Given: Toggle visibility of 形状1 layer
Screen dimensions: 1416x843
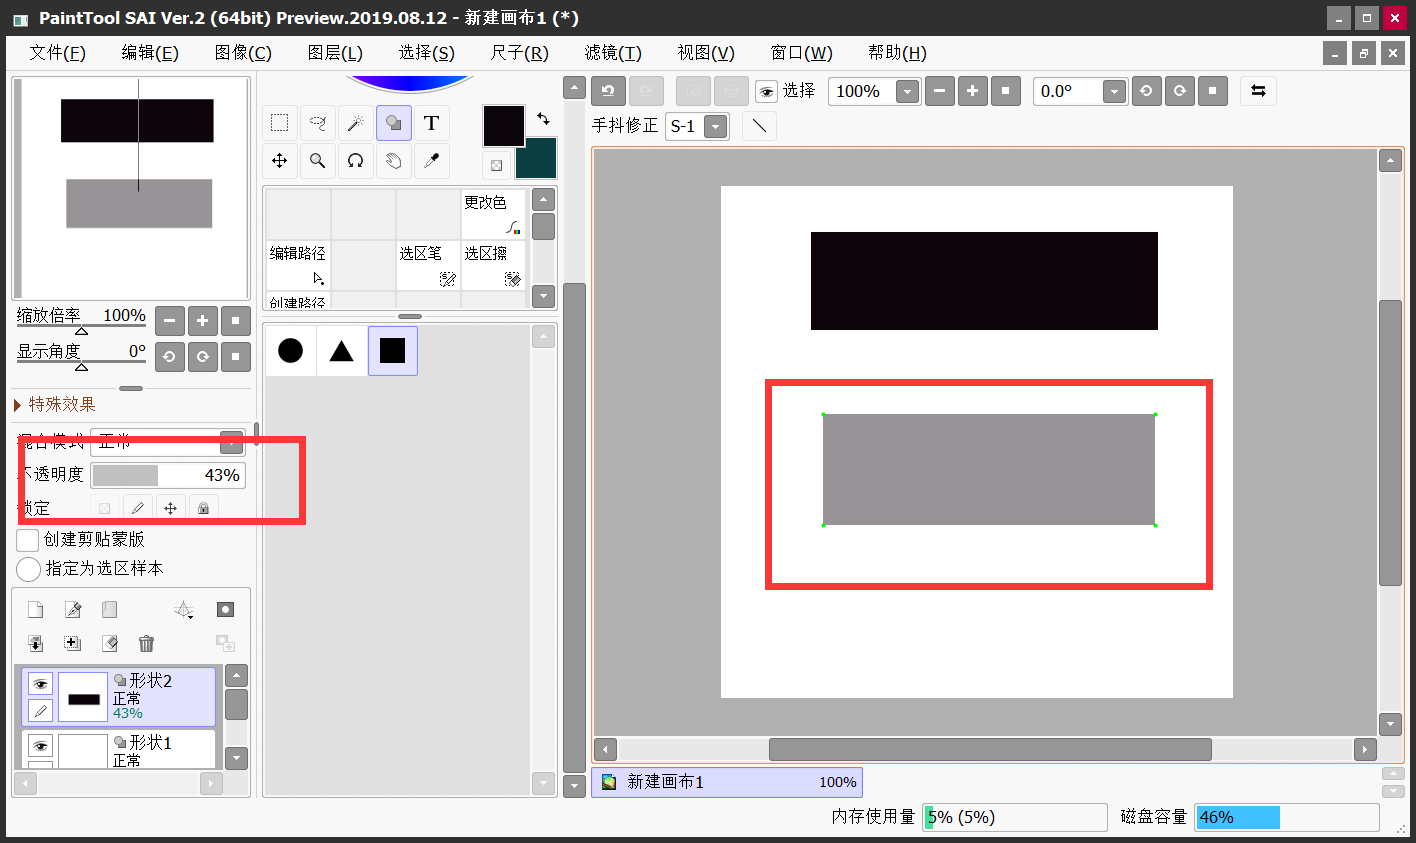Looking at the screenshot, I should pyautogui.click(x=40, y=746).
